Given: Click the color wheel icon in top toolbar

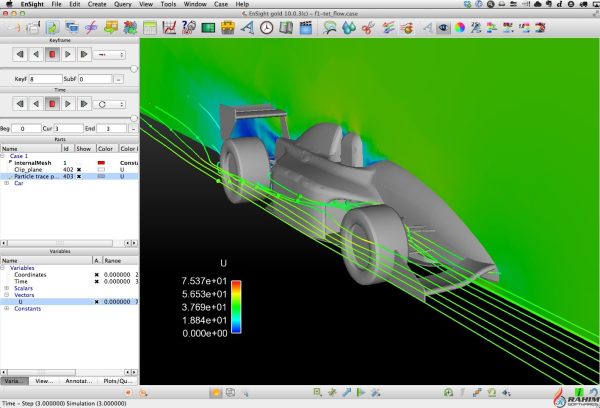Looking at the screenshot, I should 460,27.
